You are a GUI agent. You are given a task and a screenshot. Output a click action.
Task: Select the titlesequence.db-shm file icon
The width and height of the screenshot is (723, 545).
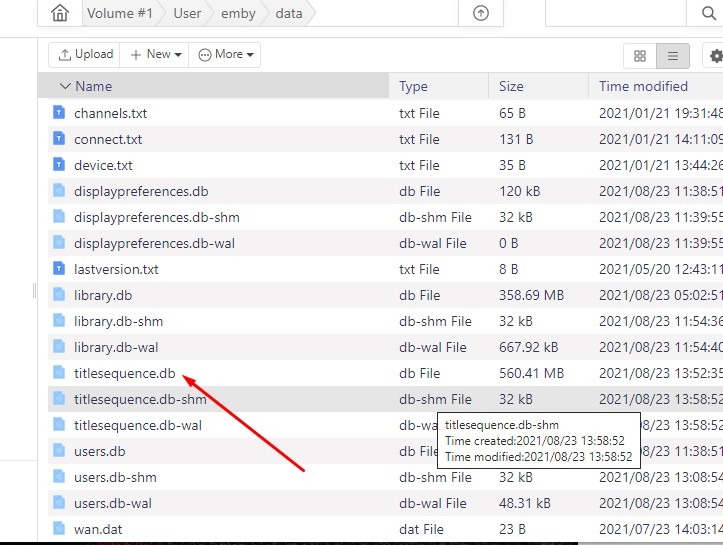click(59, 398)
